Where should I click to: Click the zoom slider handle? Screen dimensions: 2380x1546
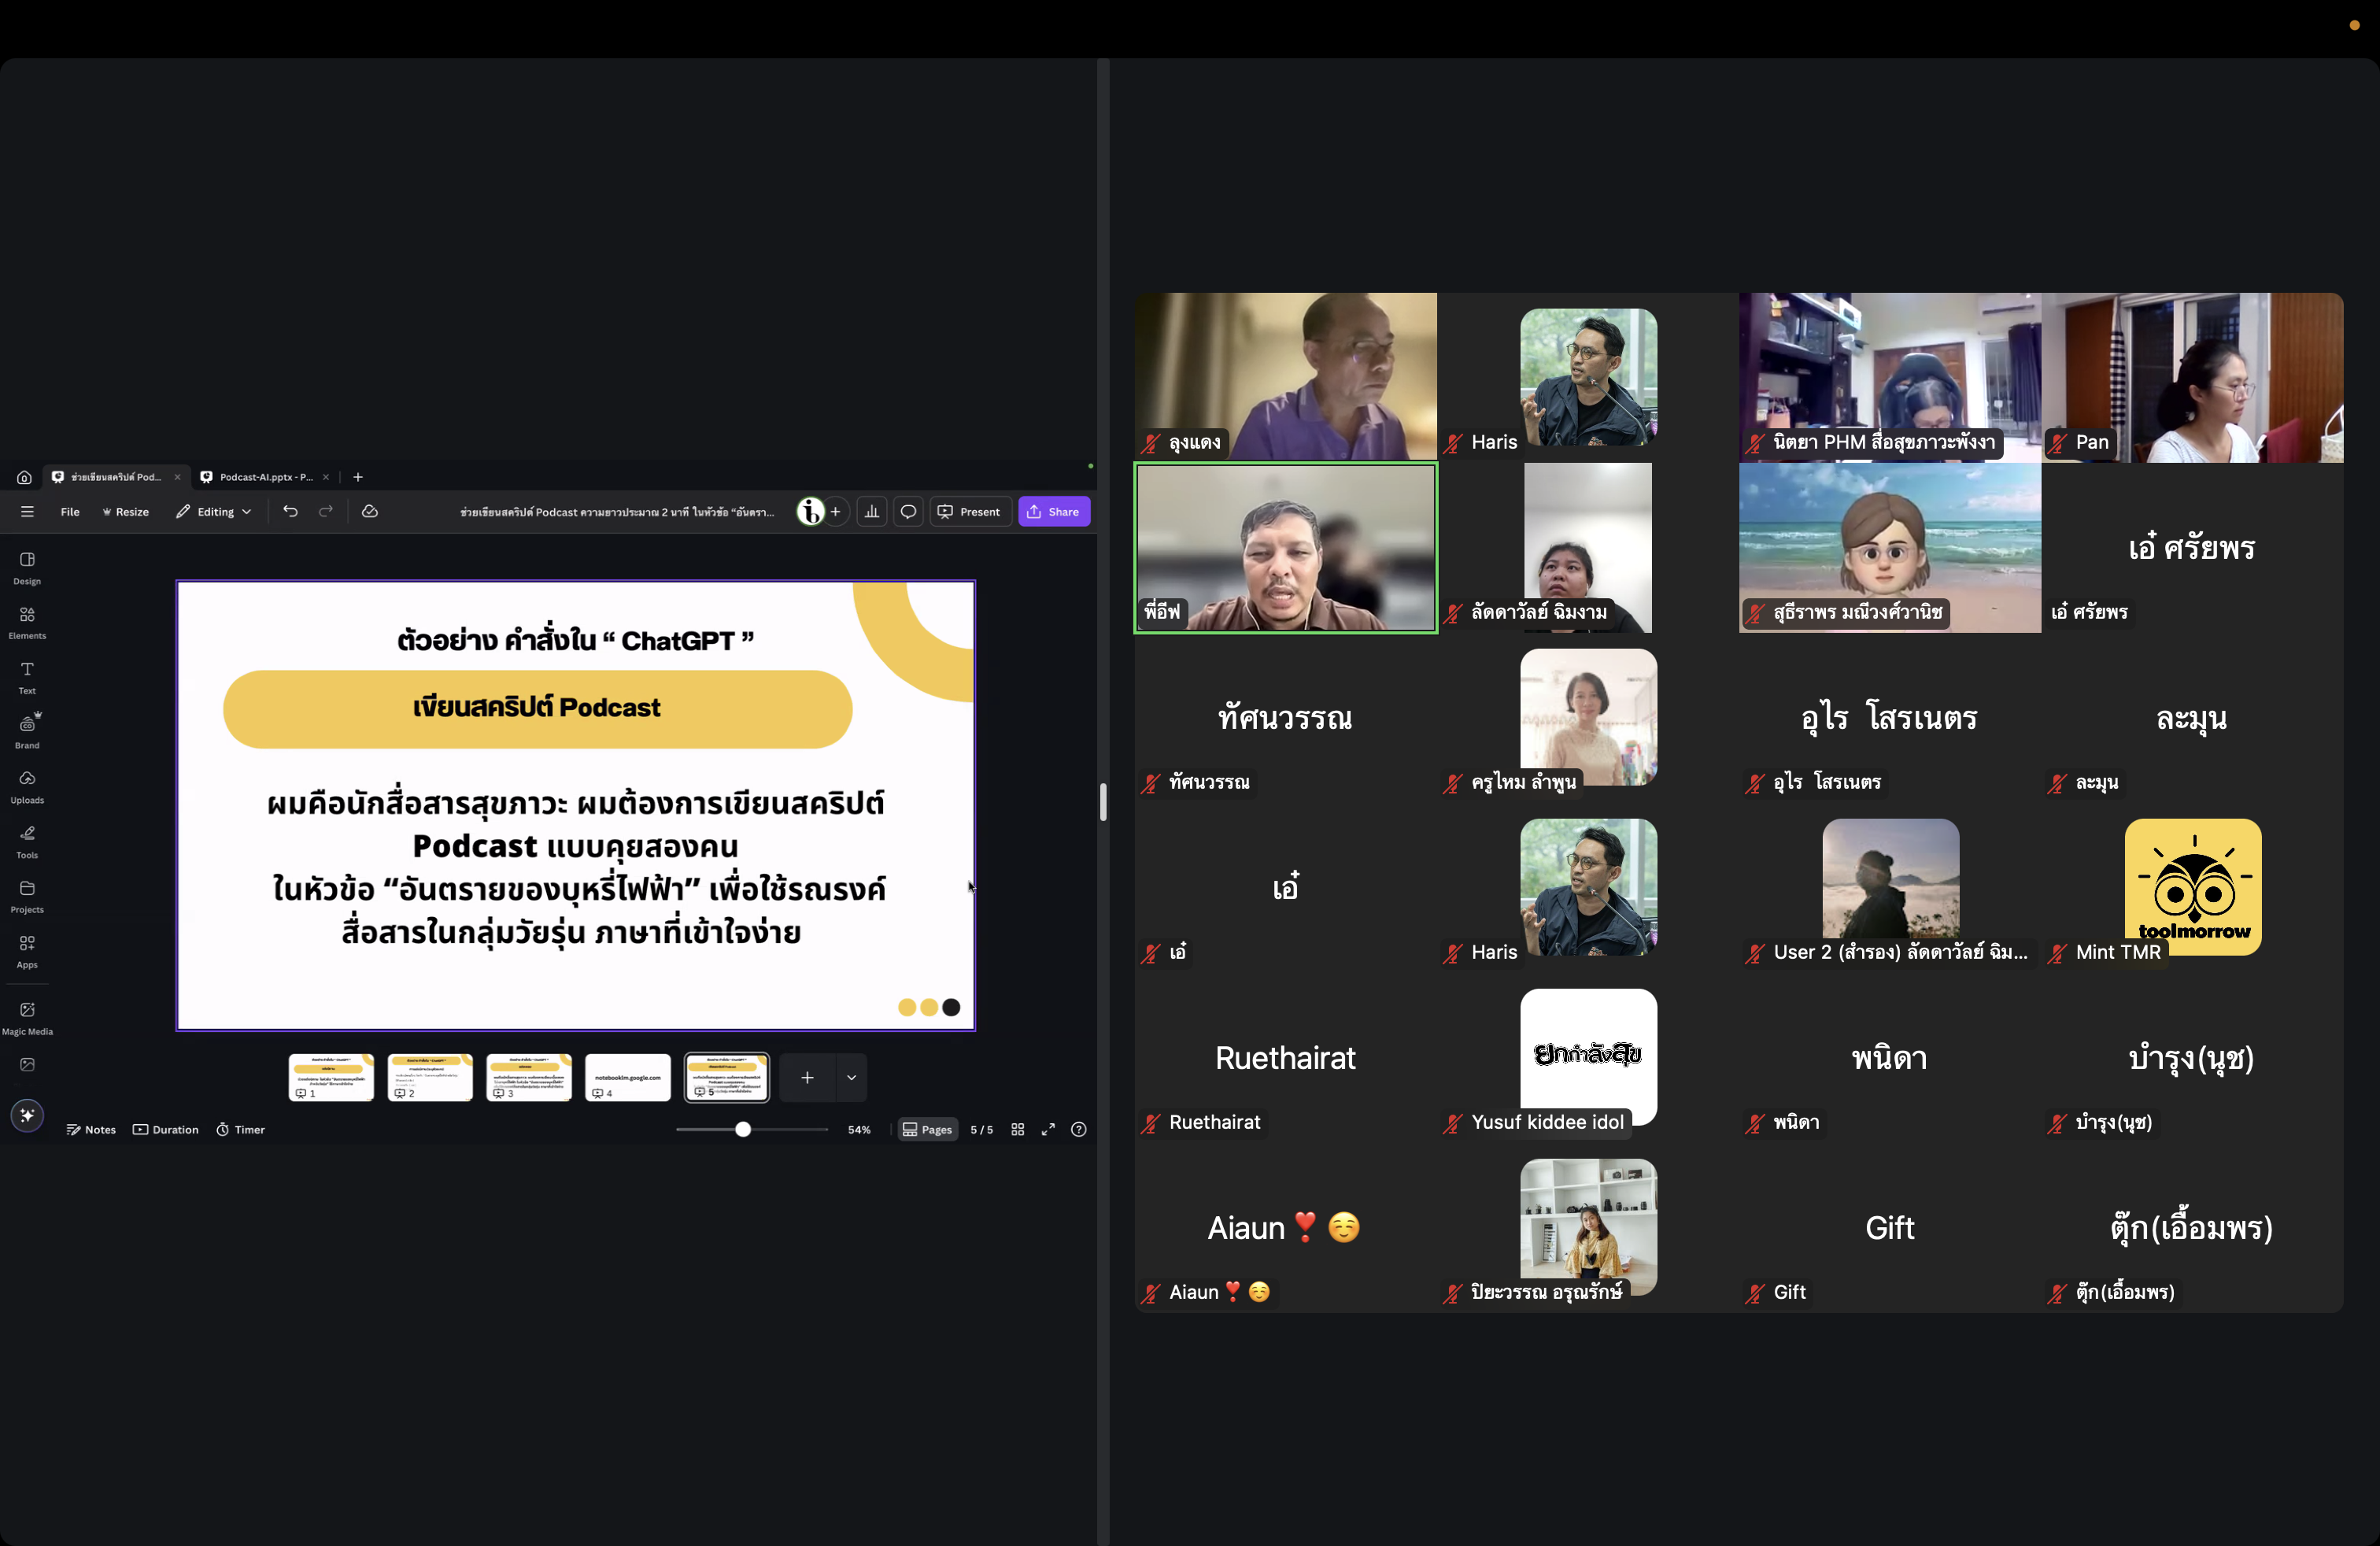tap(743, 1129)
